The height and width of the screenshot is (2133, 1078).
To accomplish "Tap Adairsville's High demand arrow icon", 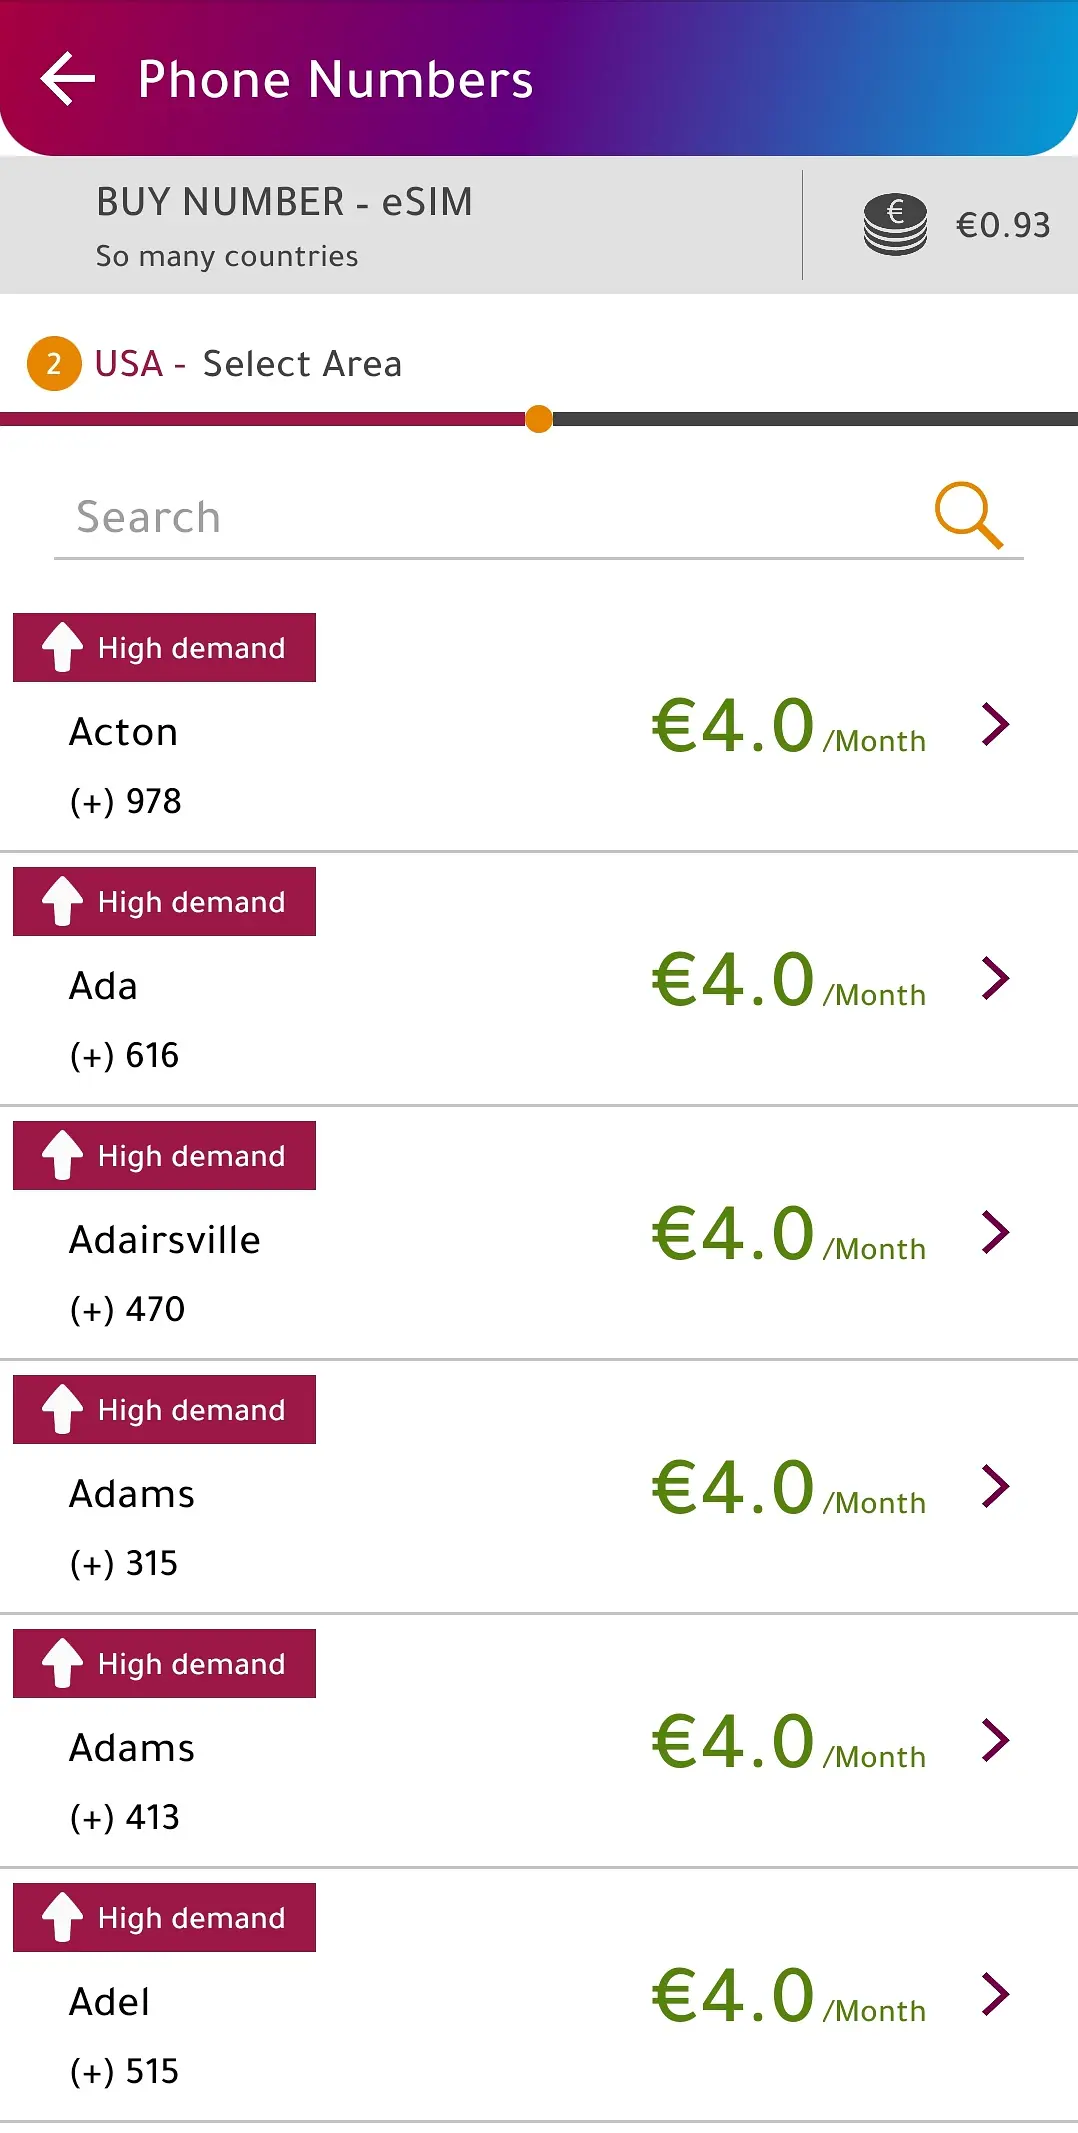I will 62,1155.
